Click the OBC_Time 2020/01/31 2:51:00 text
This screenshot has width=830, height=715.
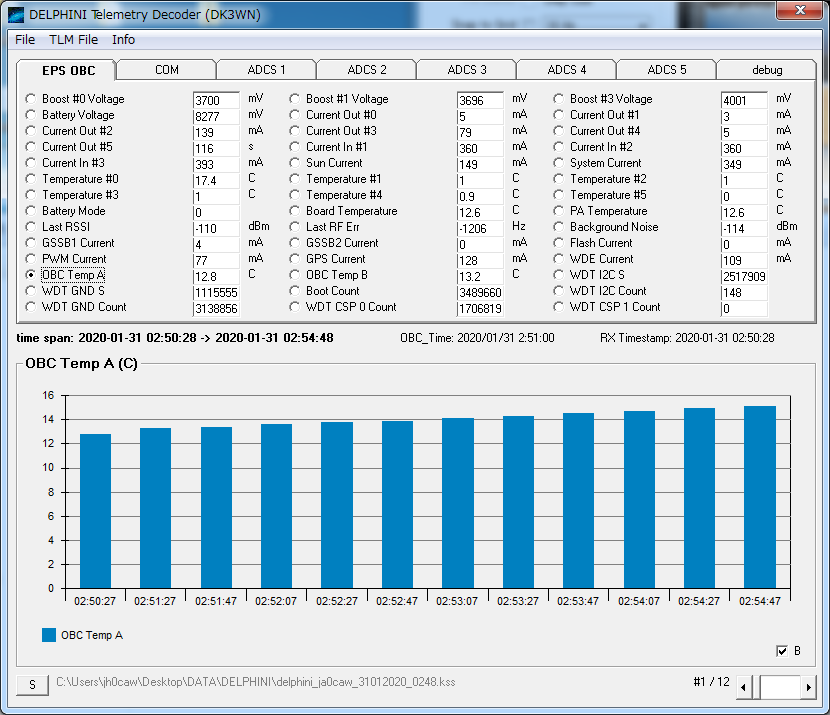pyautogui.click(x=477, y=338)
